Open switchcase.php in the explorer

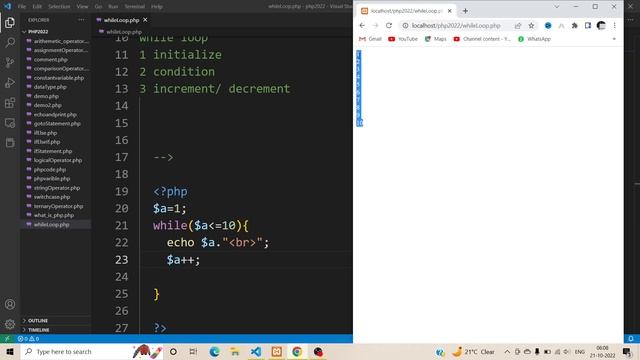tap(52, 197)
